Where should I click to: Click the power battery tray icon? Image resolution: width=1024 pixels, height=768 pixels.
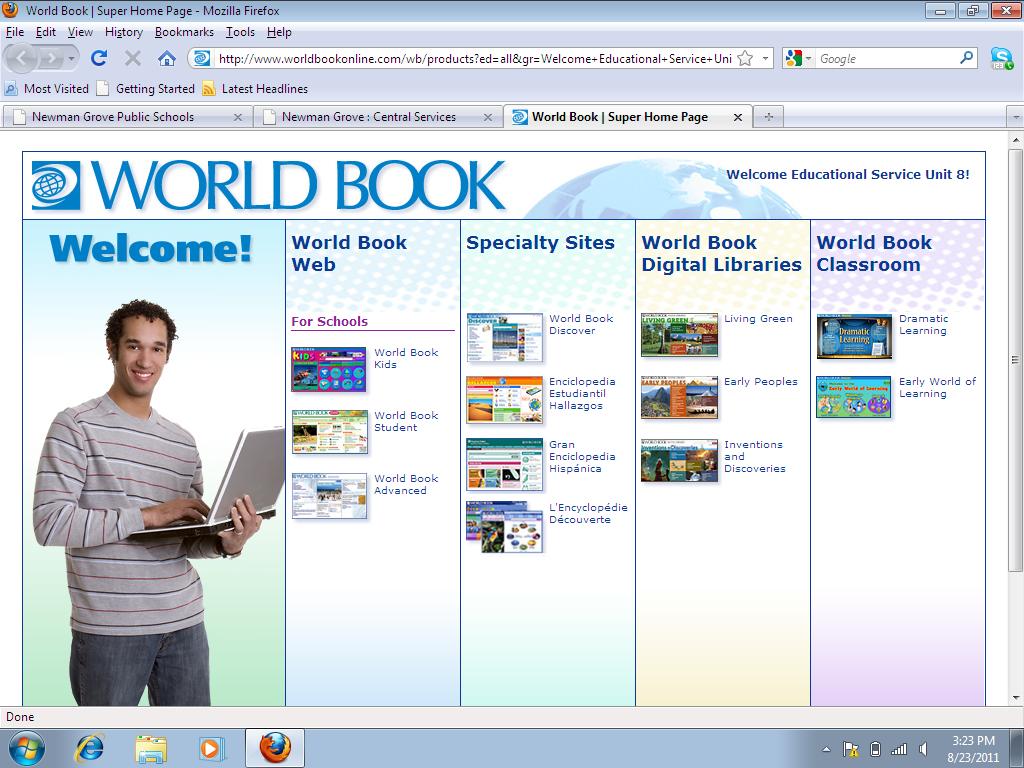tap(876, 749)
